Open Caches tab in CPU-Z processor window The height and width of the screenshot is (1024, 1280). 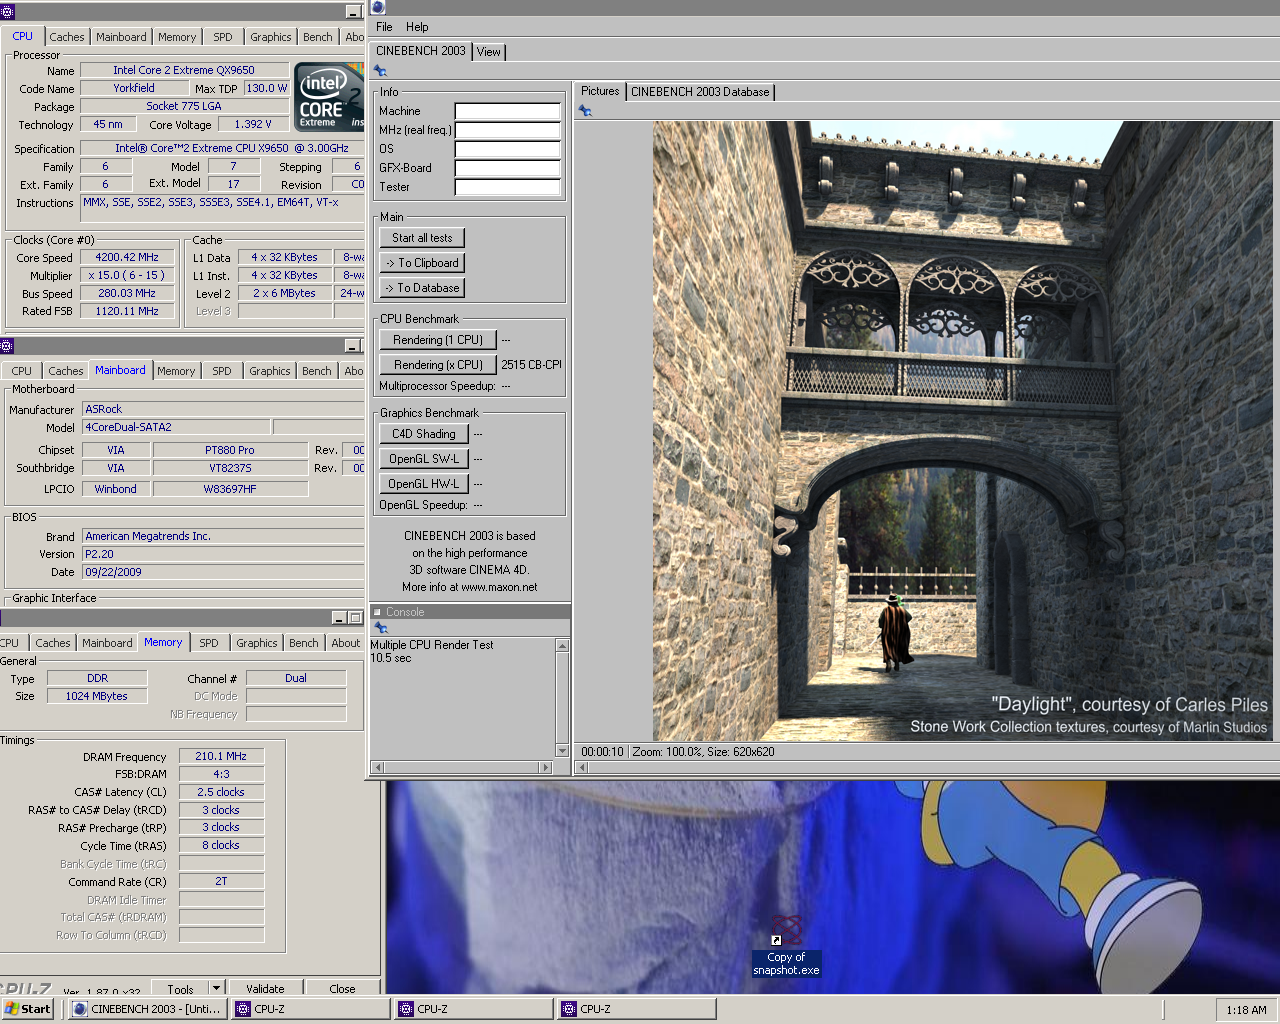pos(67,37)
